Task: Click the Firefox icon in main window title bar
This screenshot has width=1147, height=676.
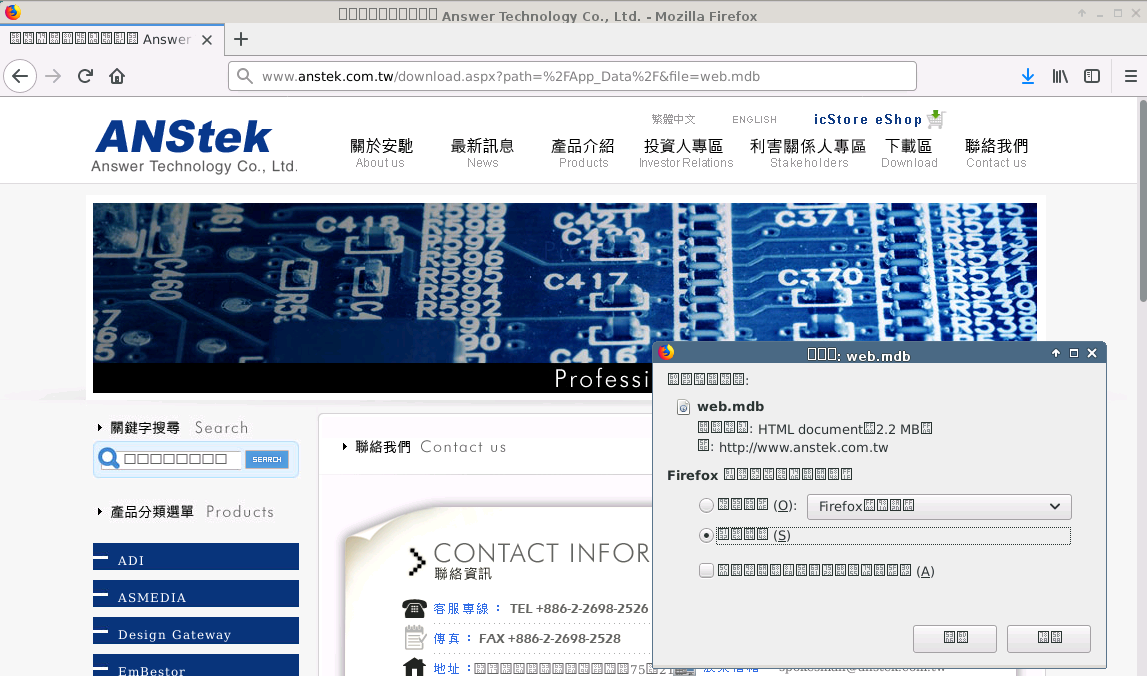Action: click(12, 12)
